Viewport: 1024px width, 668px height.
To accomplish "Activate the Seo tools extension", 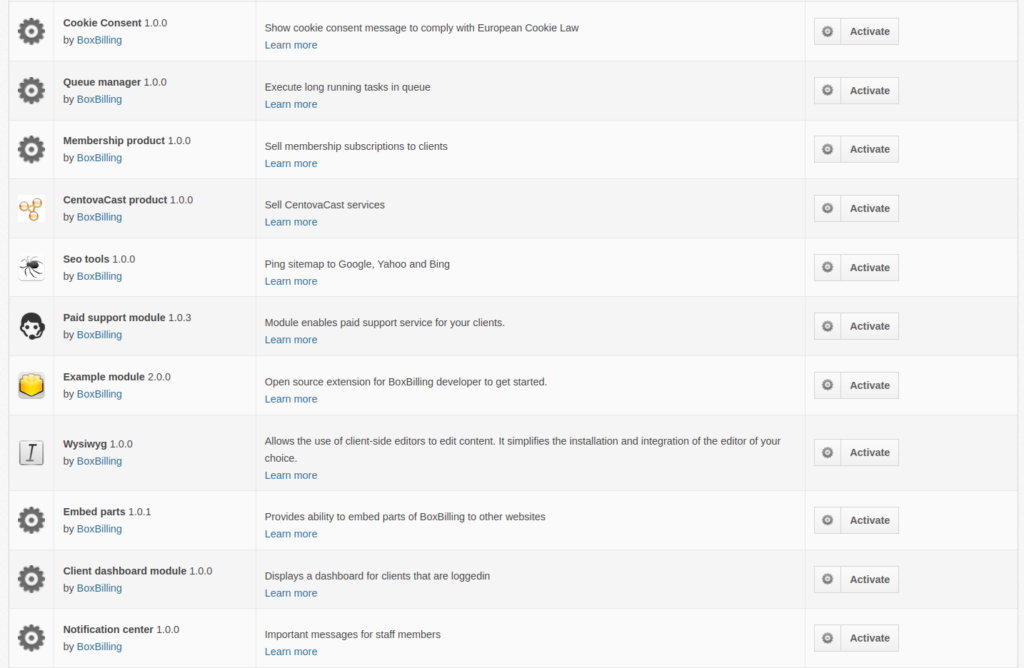I will pyautogui.click(x=869, y=267).
